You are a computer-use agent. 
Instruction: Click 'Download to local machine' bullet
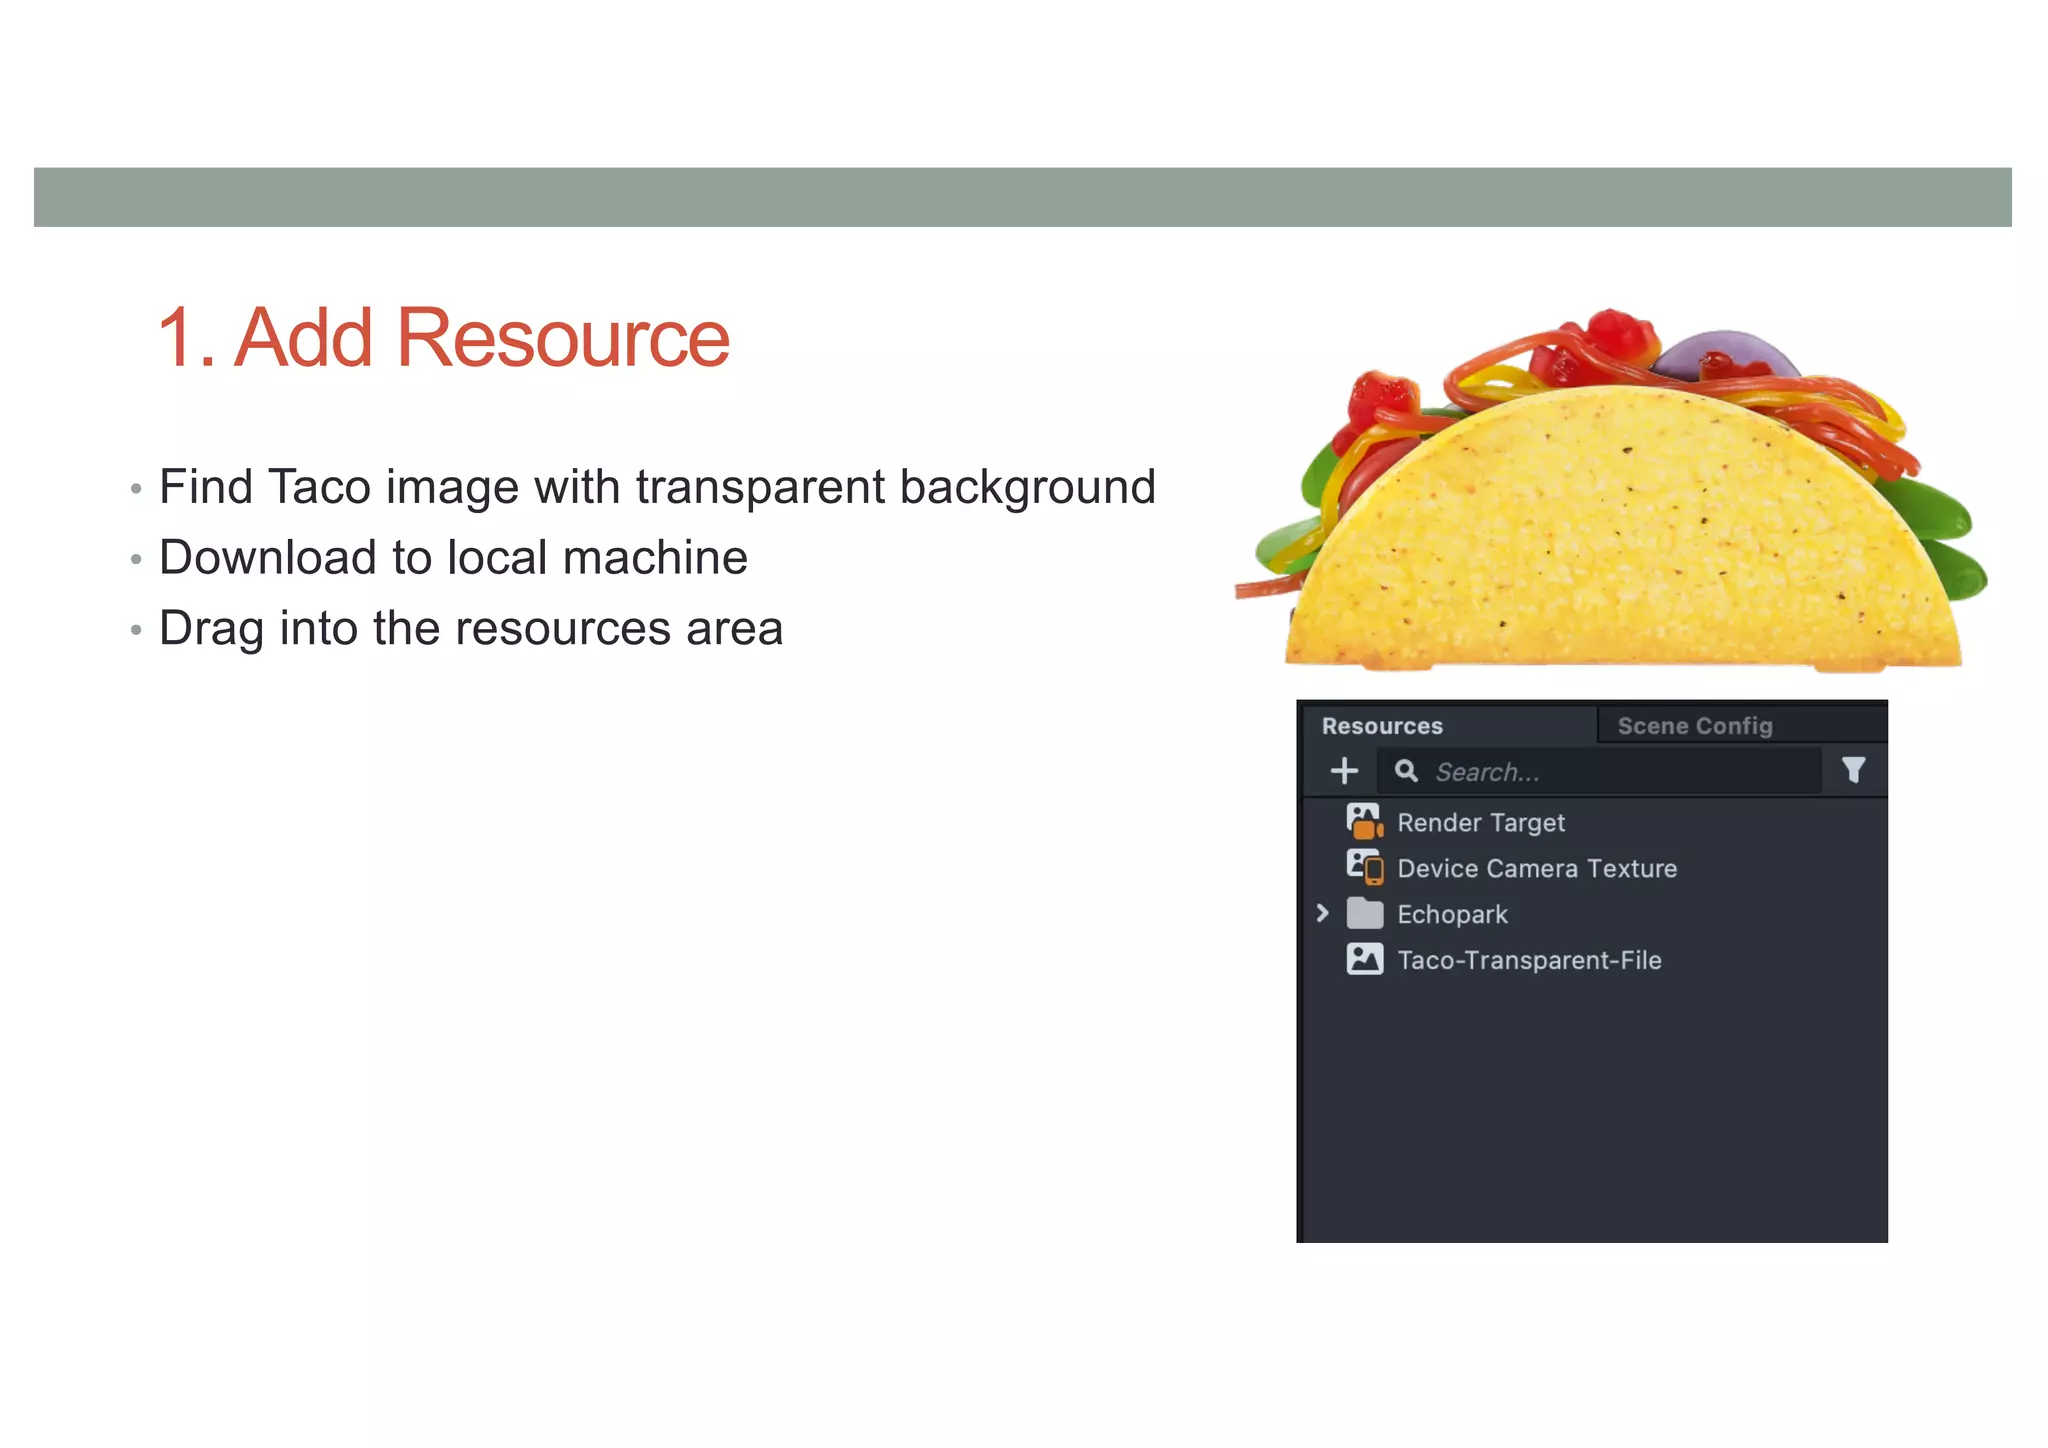(453, 557)
